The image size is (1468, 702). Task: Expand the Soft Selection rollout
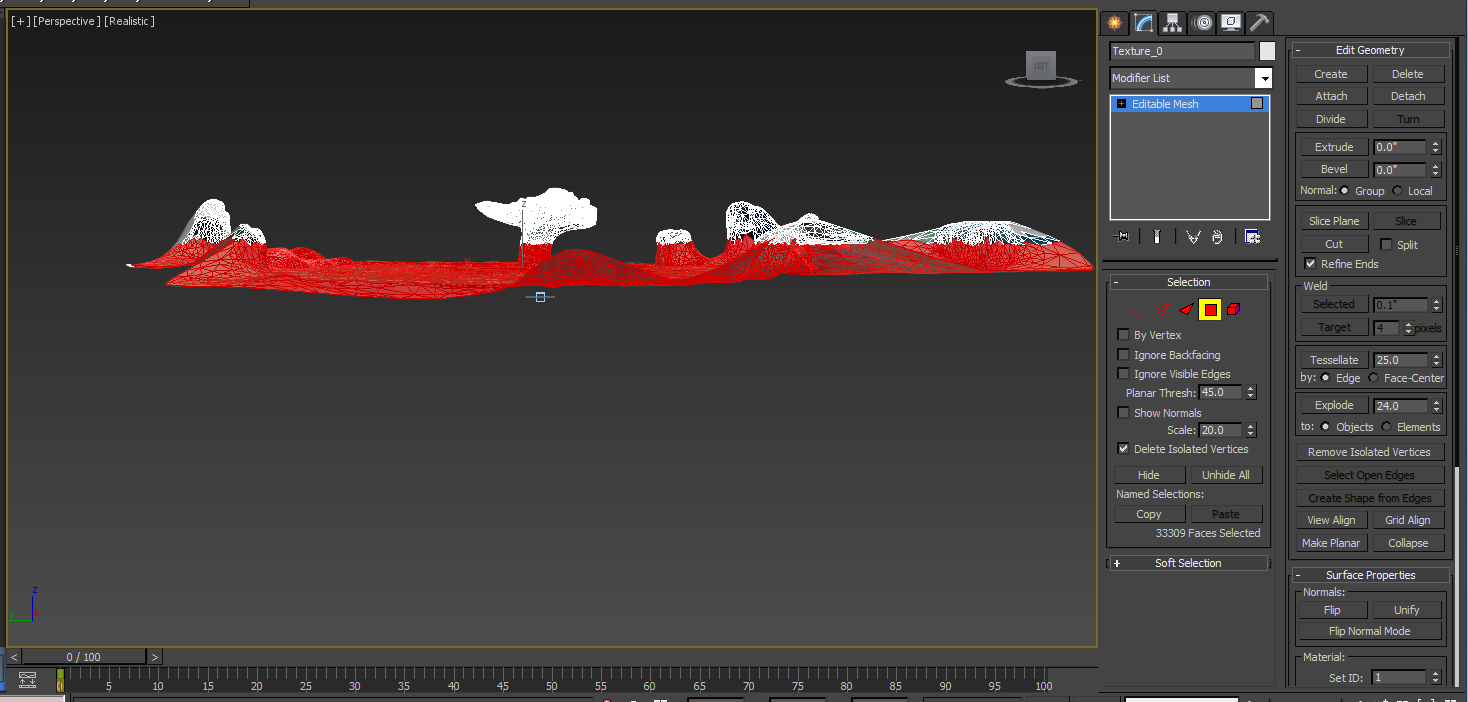click(1188, 563)
